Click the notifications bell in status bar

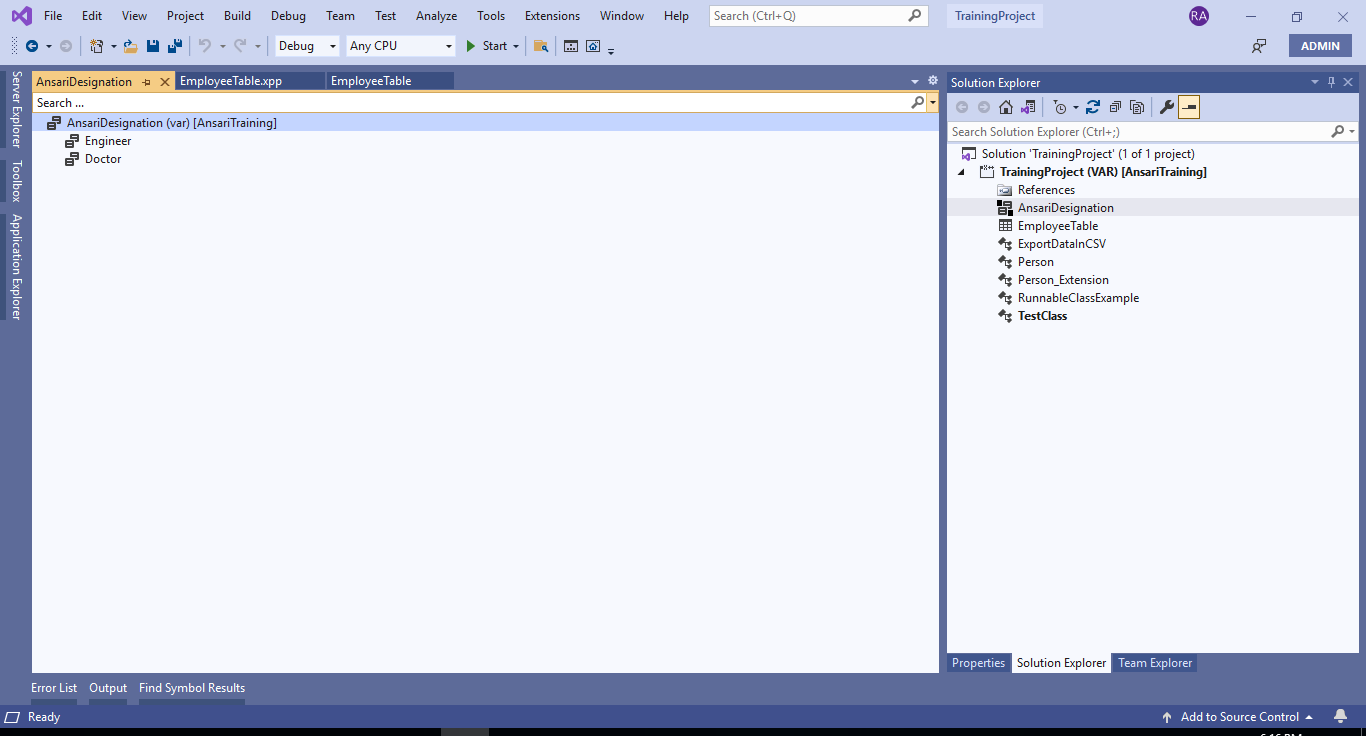1340,717
